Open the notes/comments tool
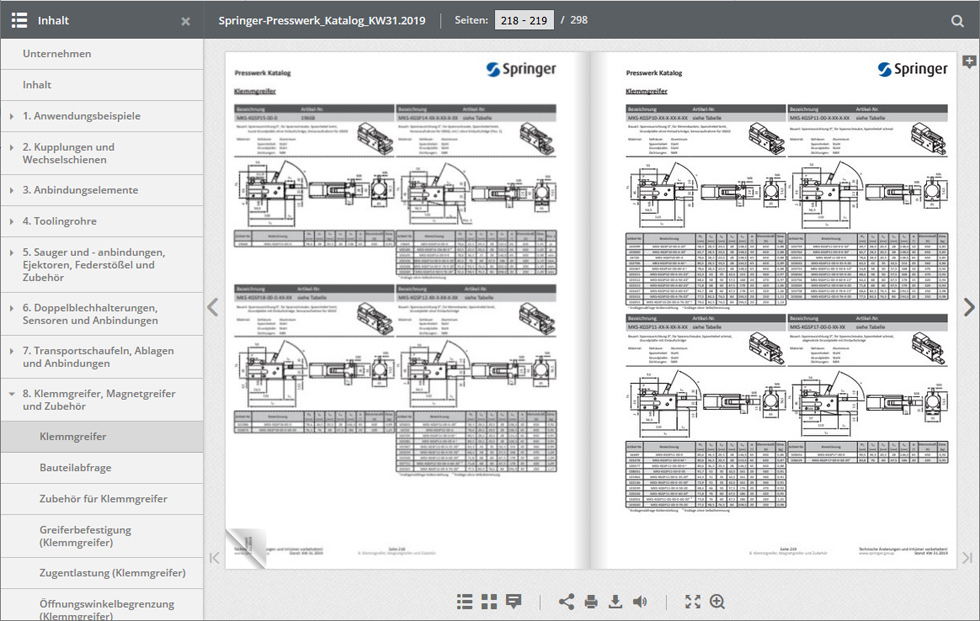980x621 pixels. tap(514, 602)
